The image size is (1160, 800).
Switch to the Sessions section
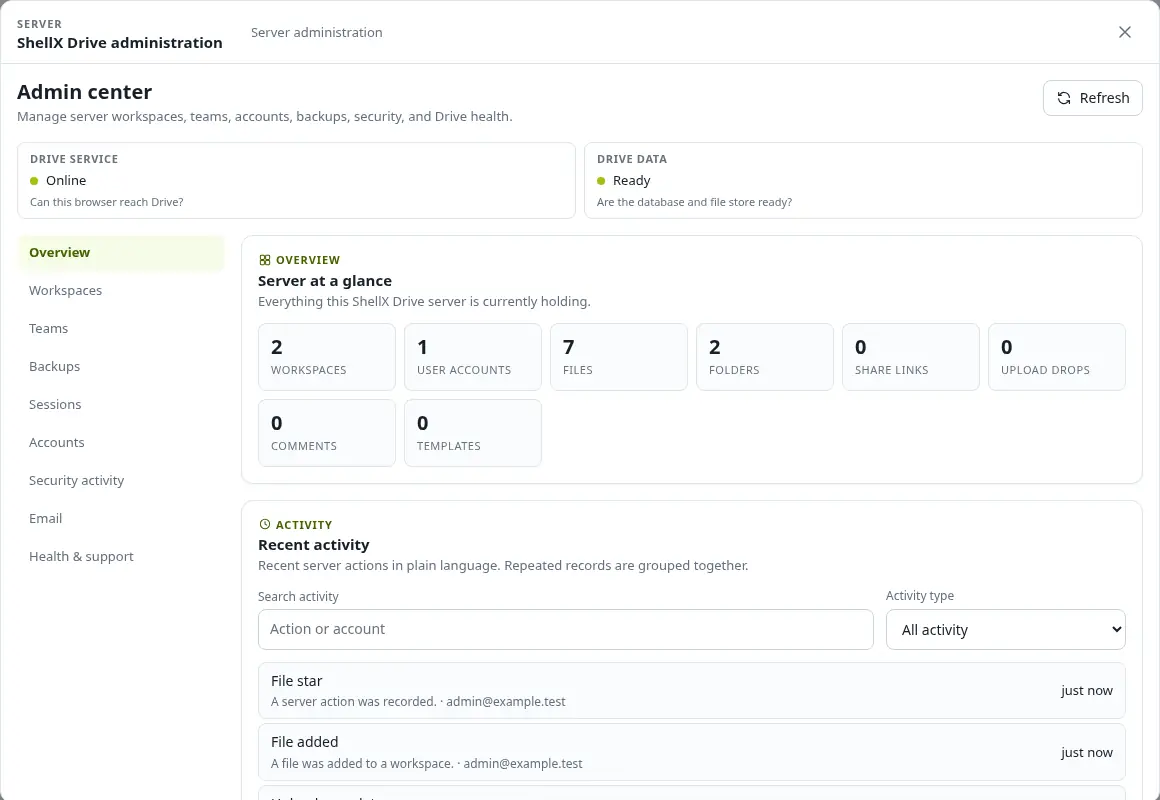coord(121,404)
